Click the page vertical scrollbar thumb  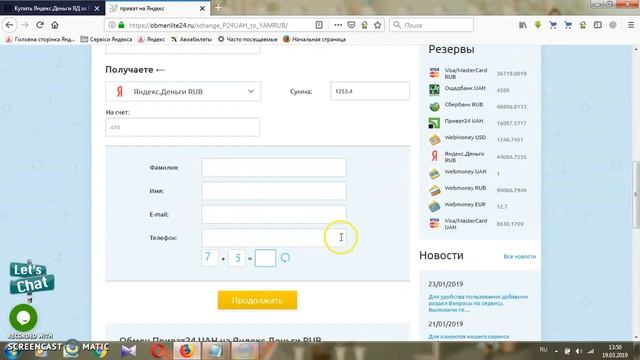[636, 194]
